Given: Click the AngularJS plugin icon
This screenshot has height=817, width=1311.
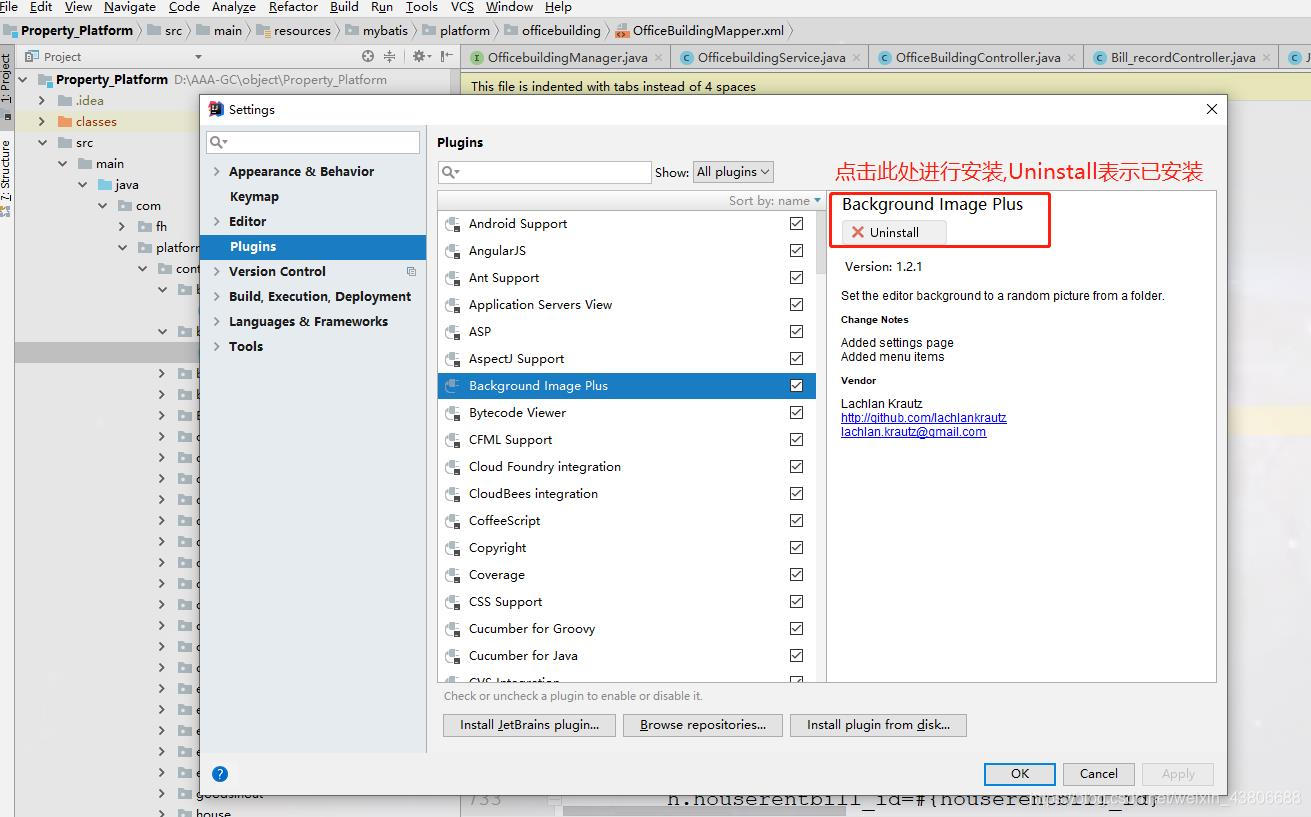Looking at the screenshot, I should point(453,251).
